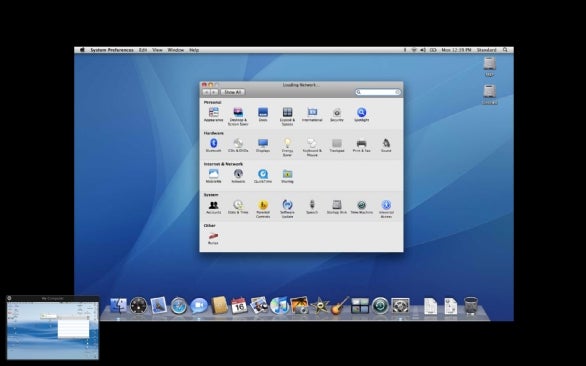Image resolution: width=586 pixels, height=366 pixels.
Task: Click the System Preferences search field
Action: coord(378,92)
